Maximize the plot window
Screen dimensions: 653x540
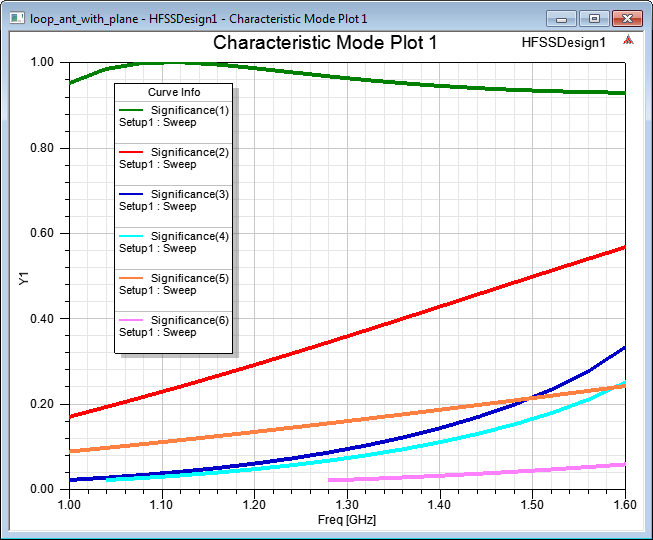point(593,18)
